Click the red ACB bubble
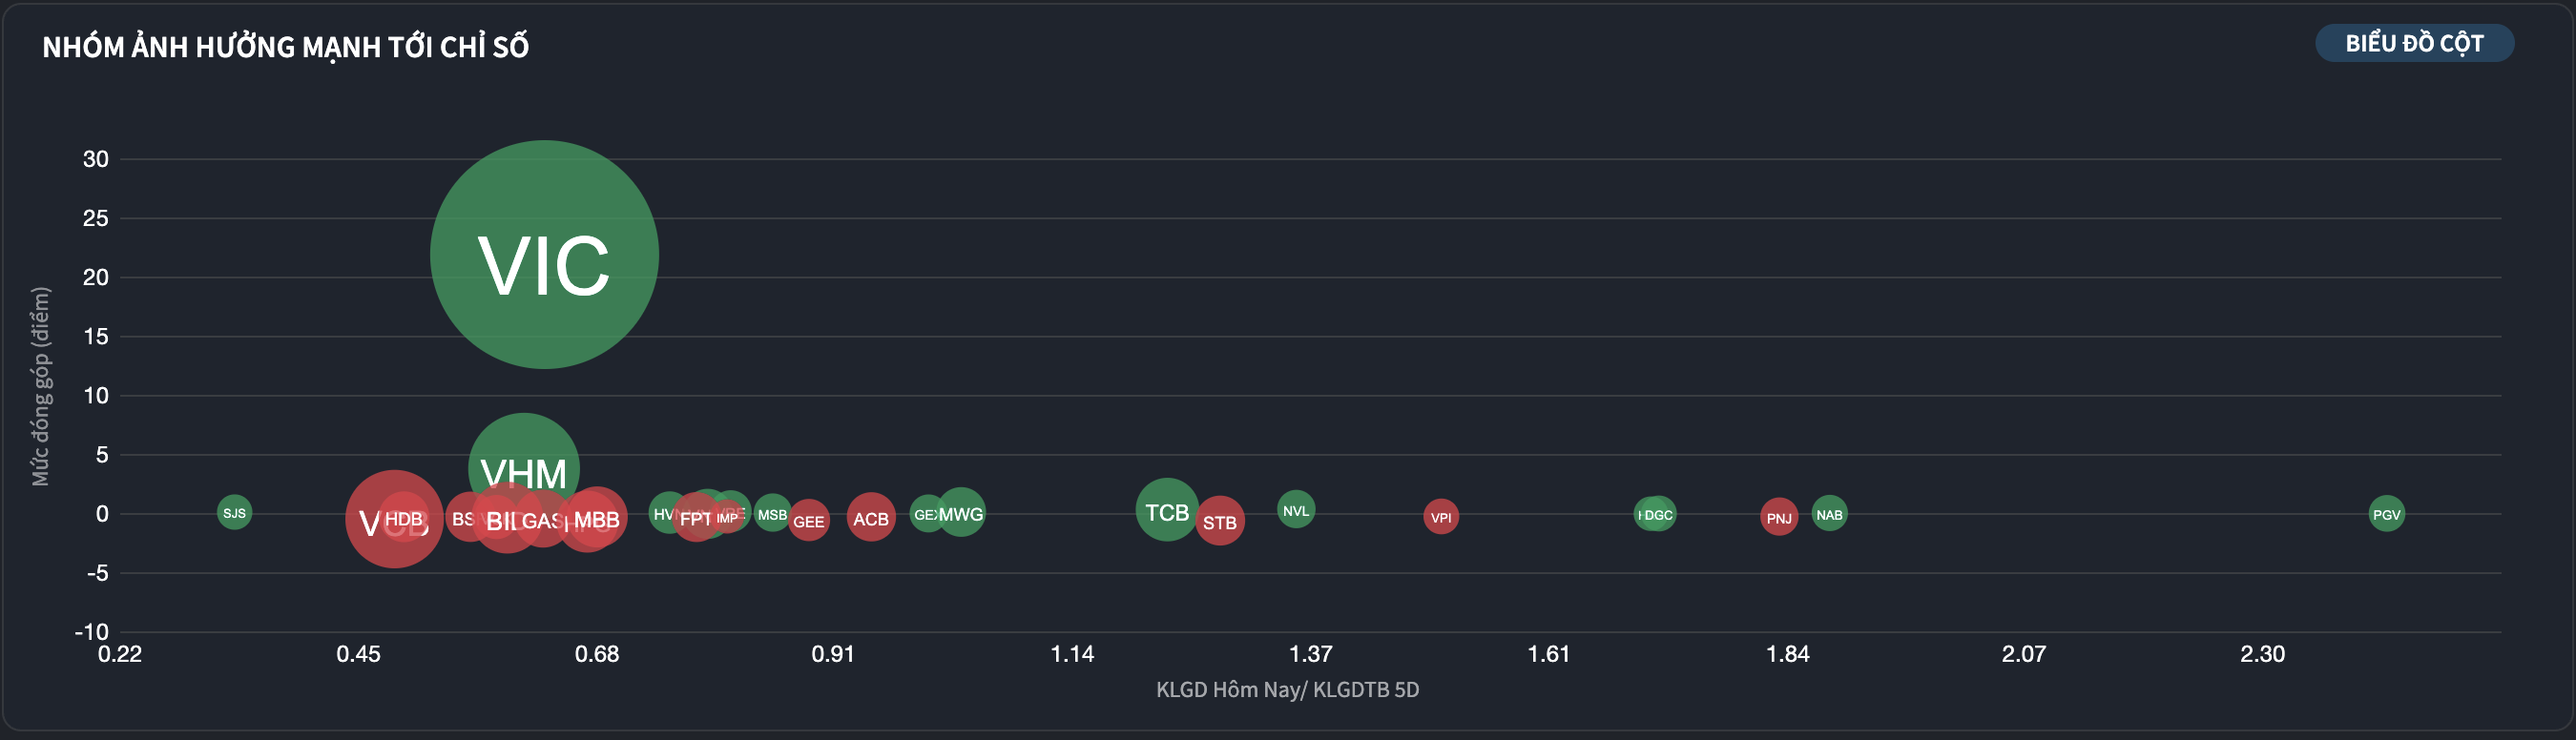The height and width of the screenshot is (740, 2576). [x=871, y=518]
